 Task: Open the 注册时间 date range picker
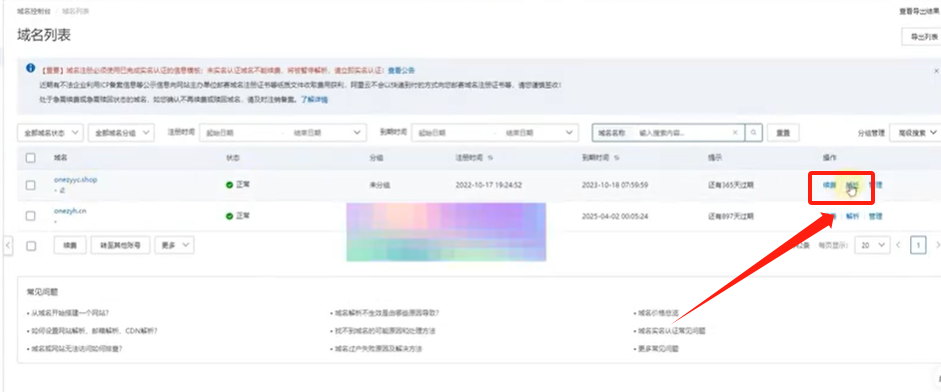click(x=282, y=133)
